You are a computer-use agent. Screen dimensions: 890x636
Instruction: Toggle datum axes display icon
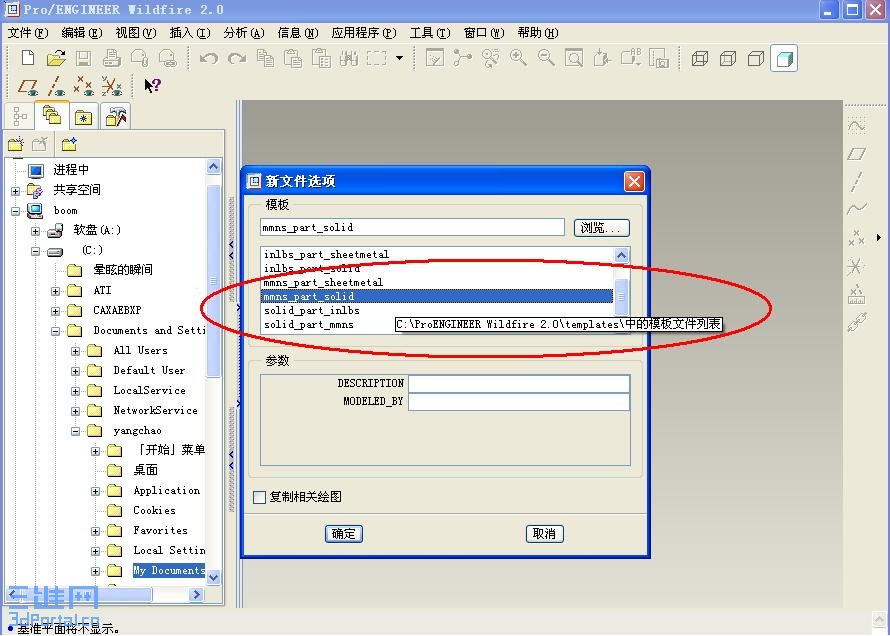pos(56,86)
